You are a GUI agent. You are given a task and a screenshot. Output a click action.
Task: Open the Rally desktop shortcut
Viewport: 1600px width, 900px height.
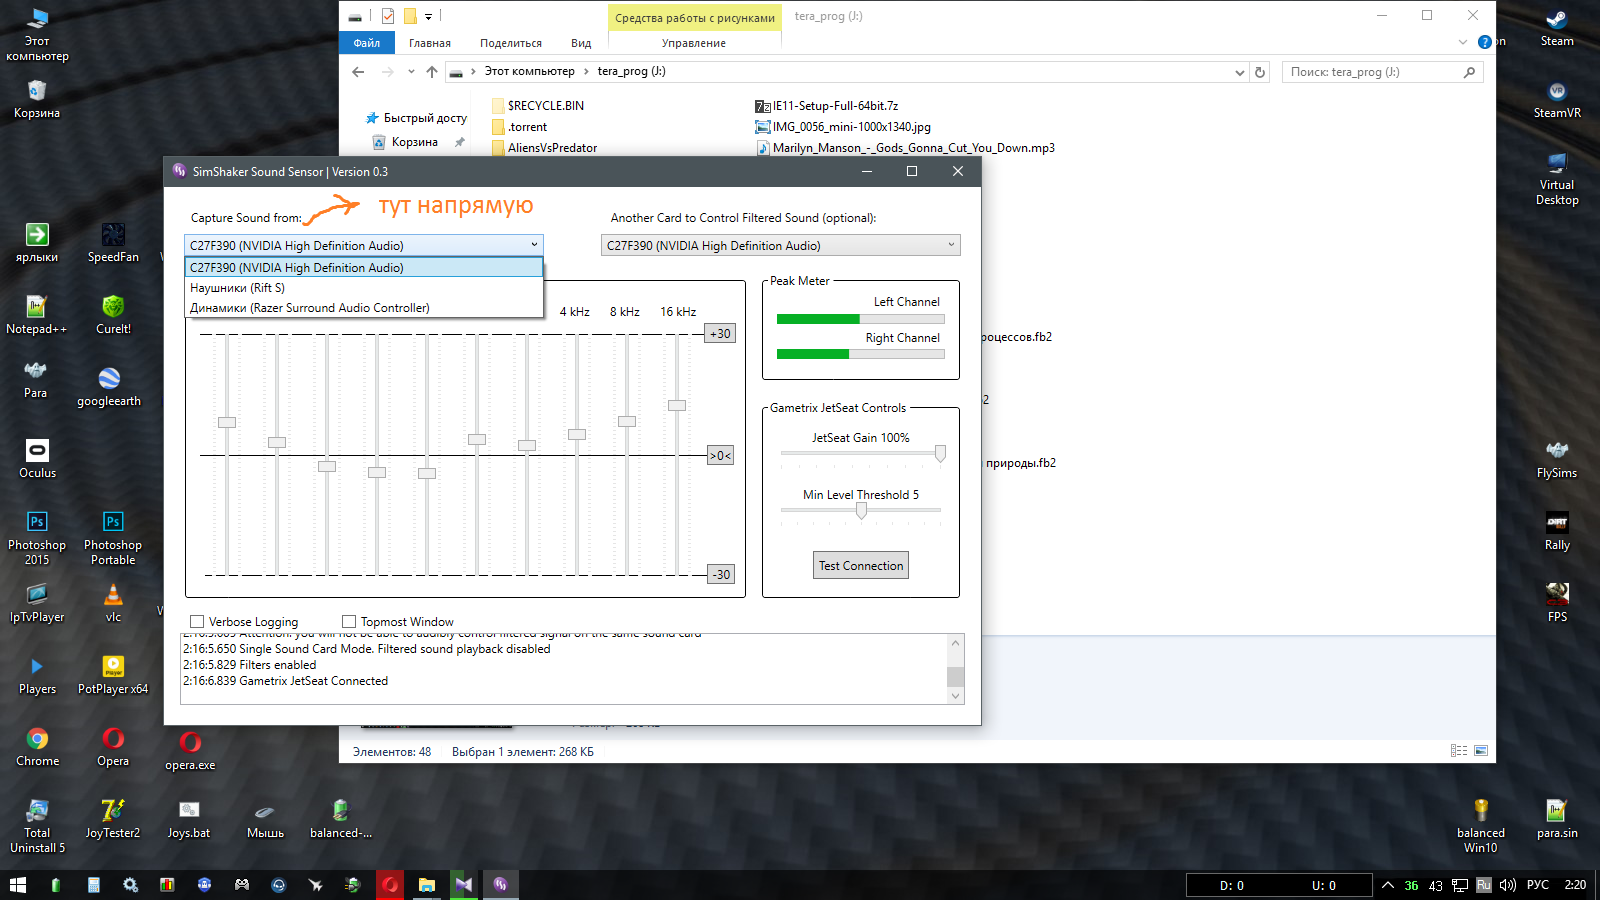point(1557,531)
